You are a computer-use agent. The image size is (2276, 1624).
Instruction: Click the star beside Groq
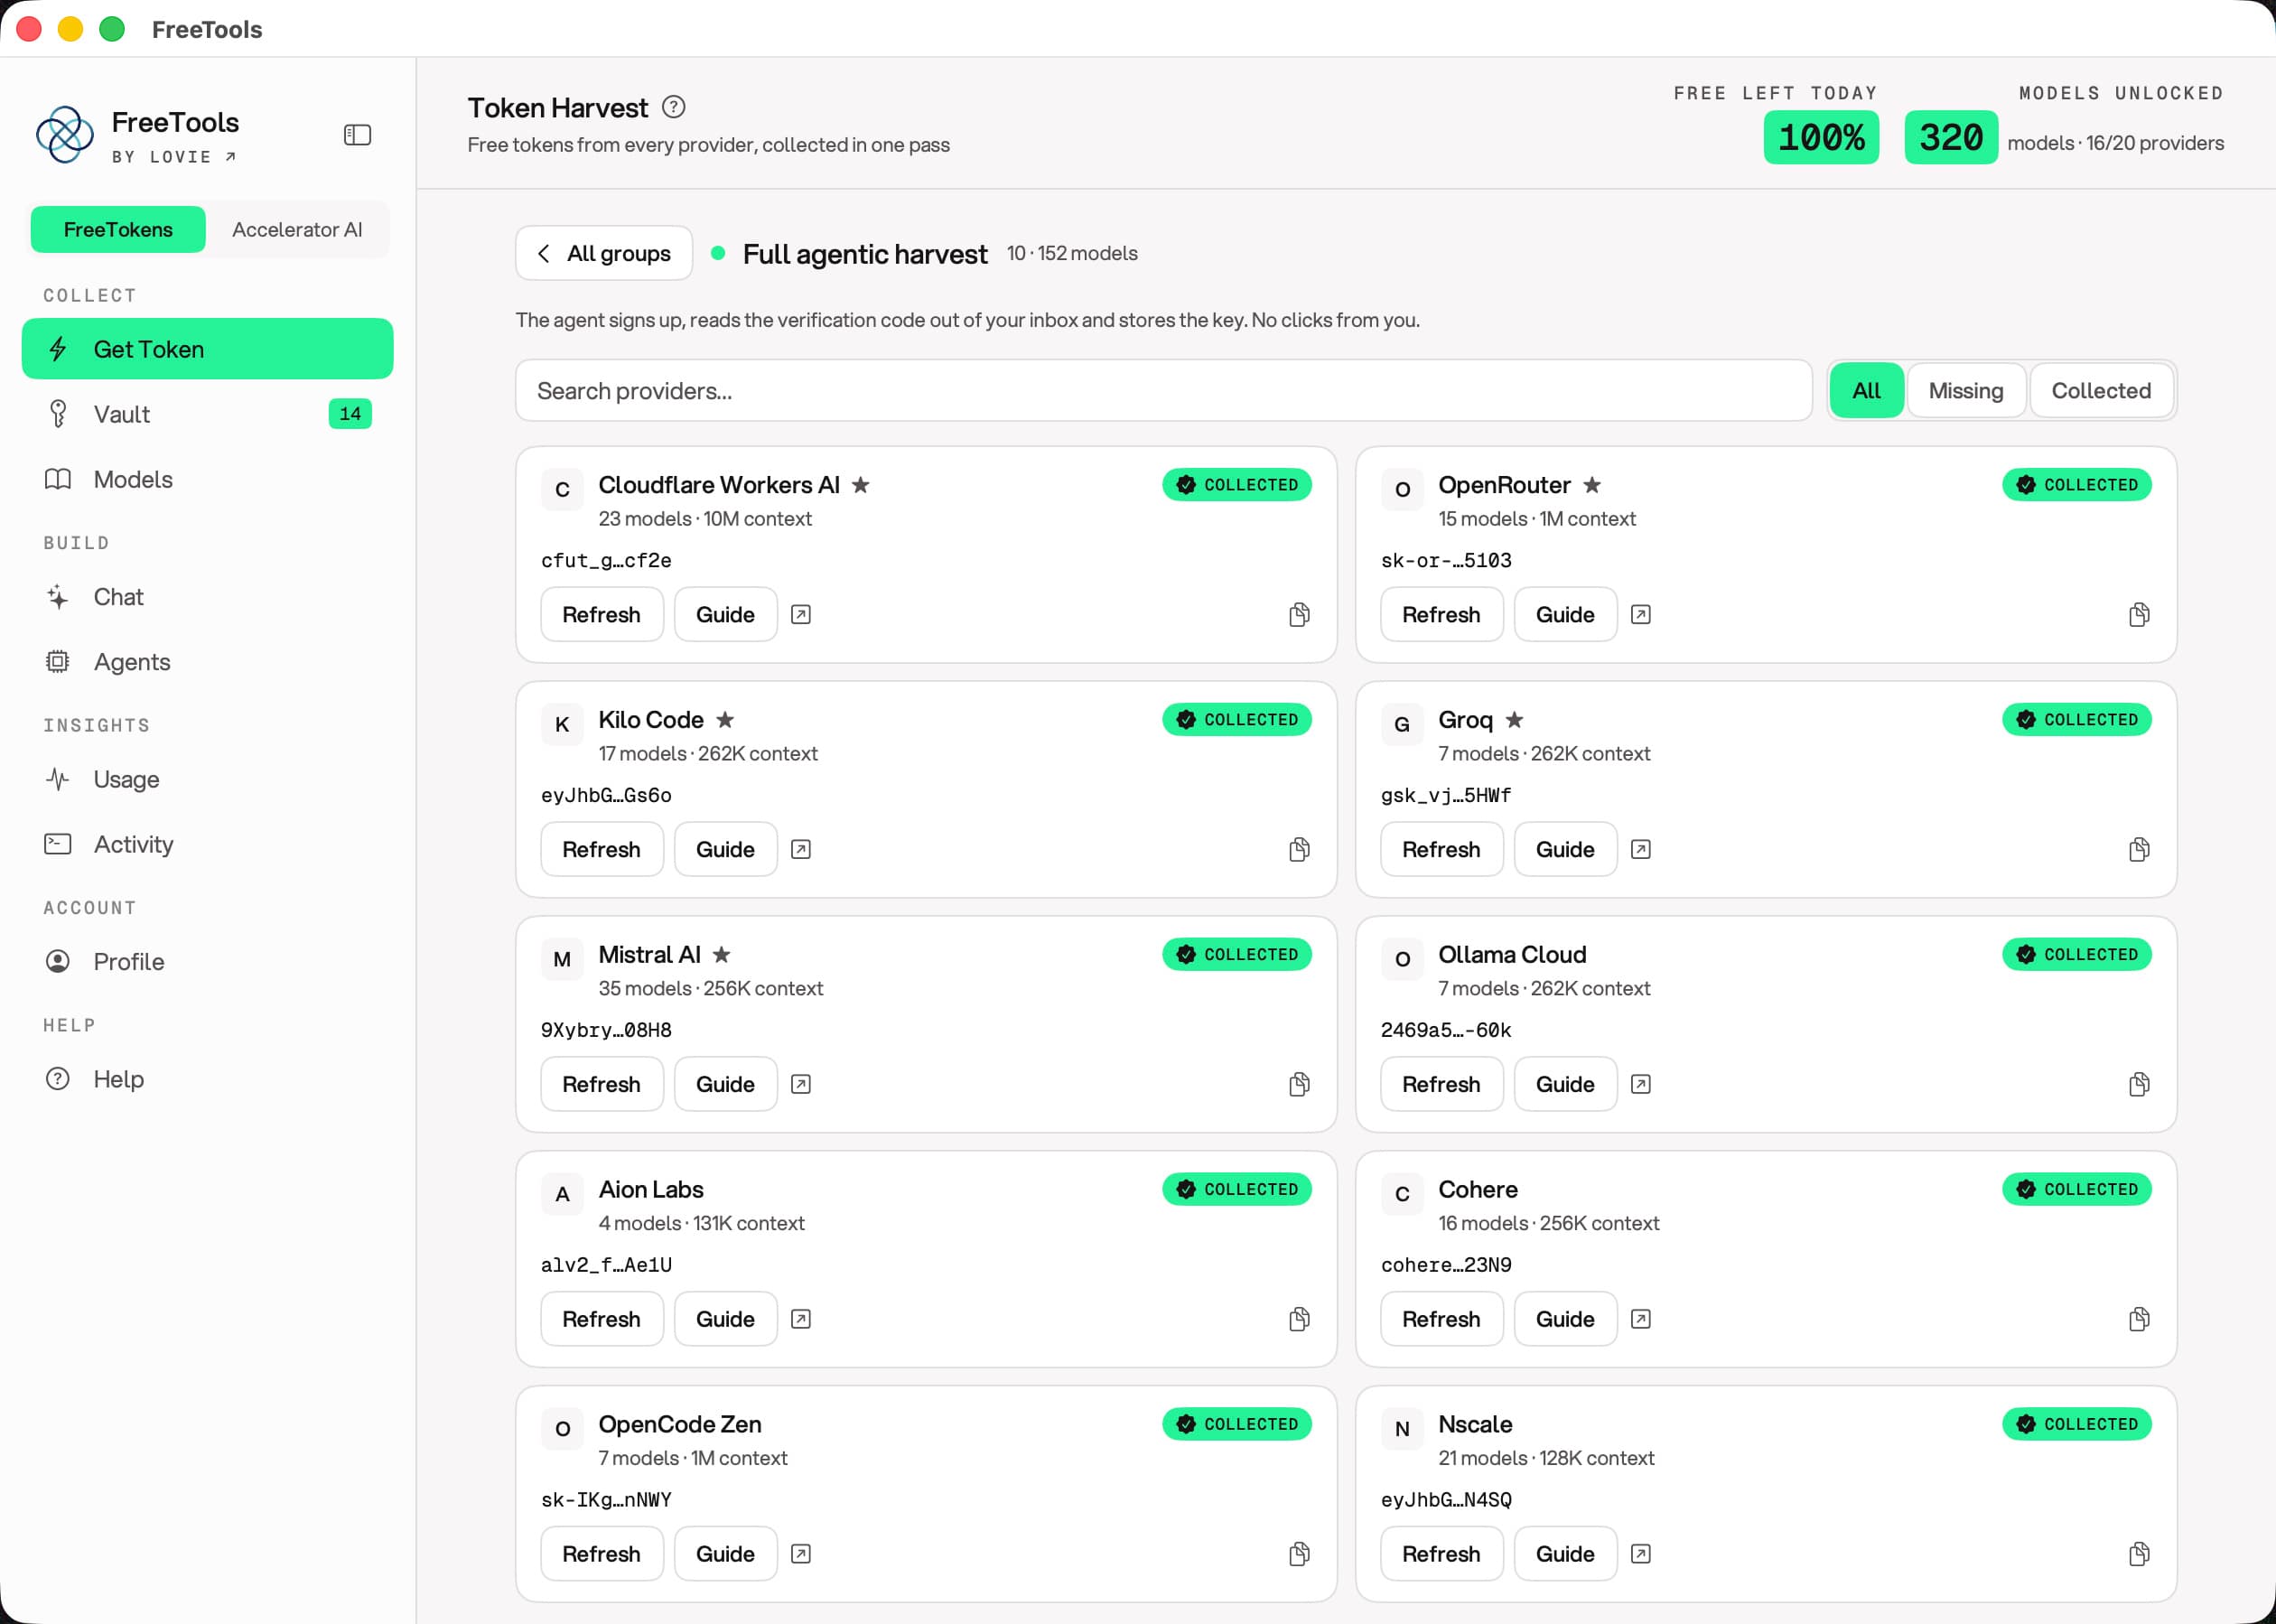coord(1515,720)
